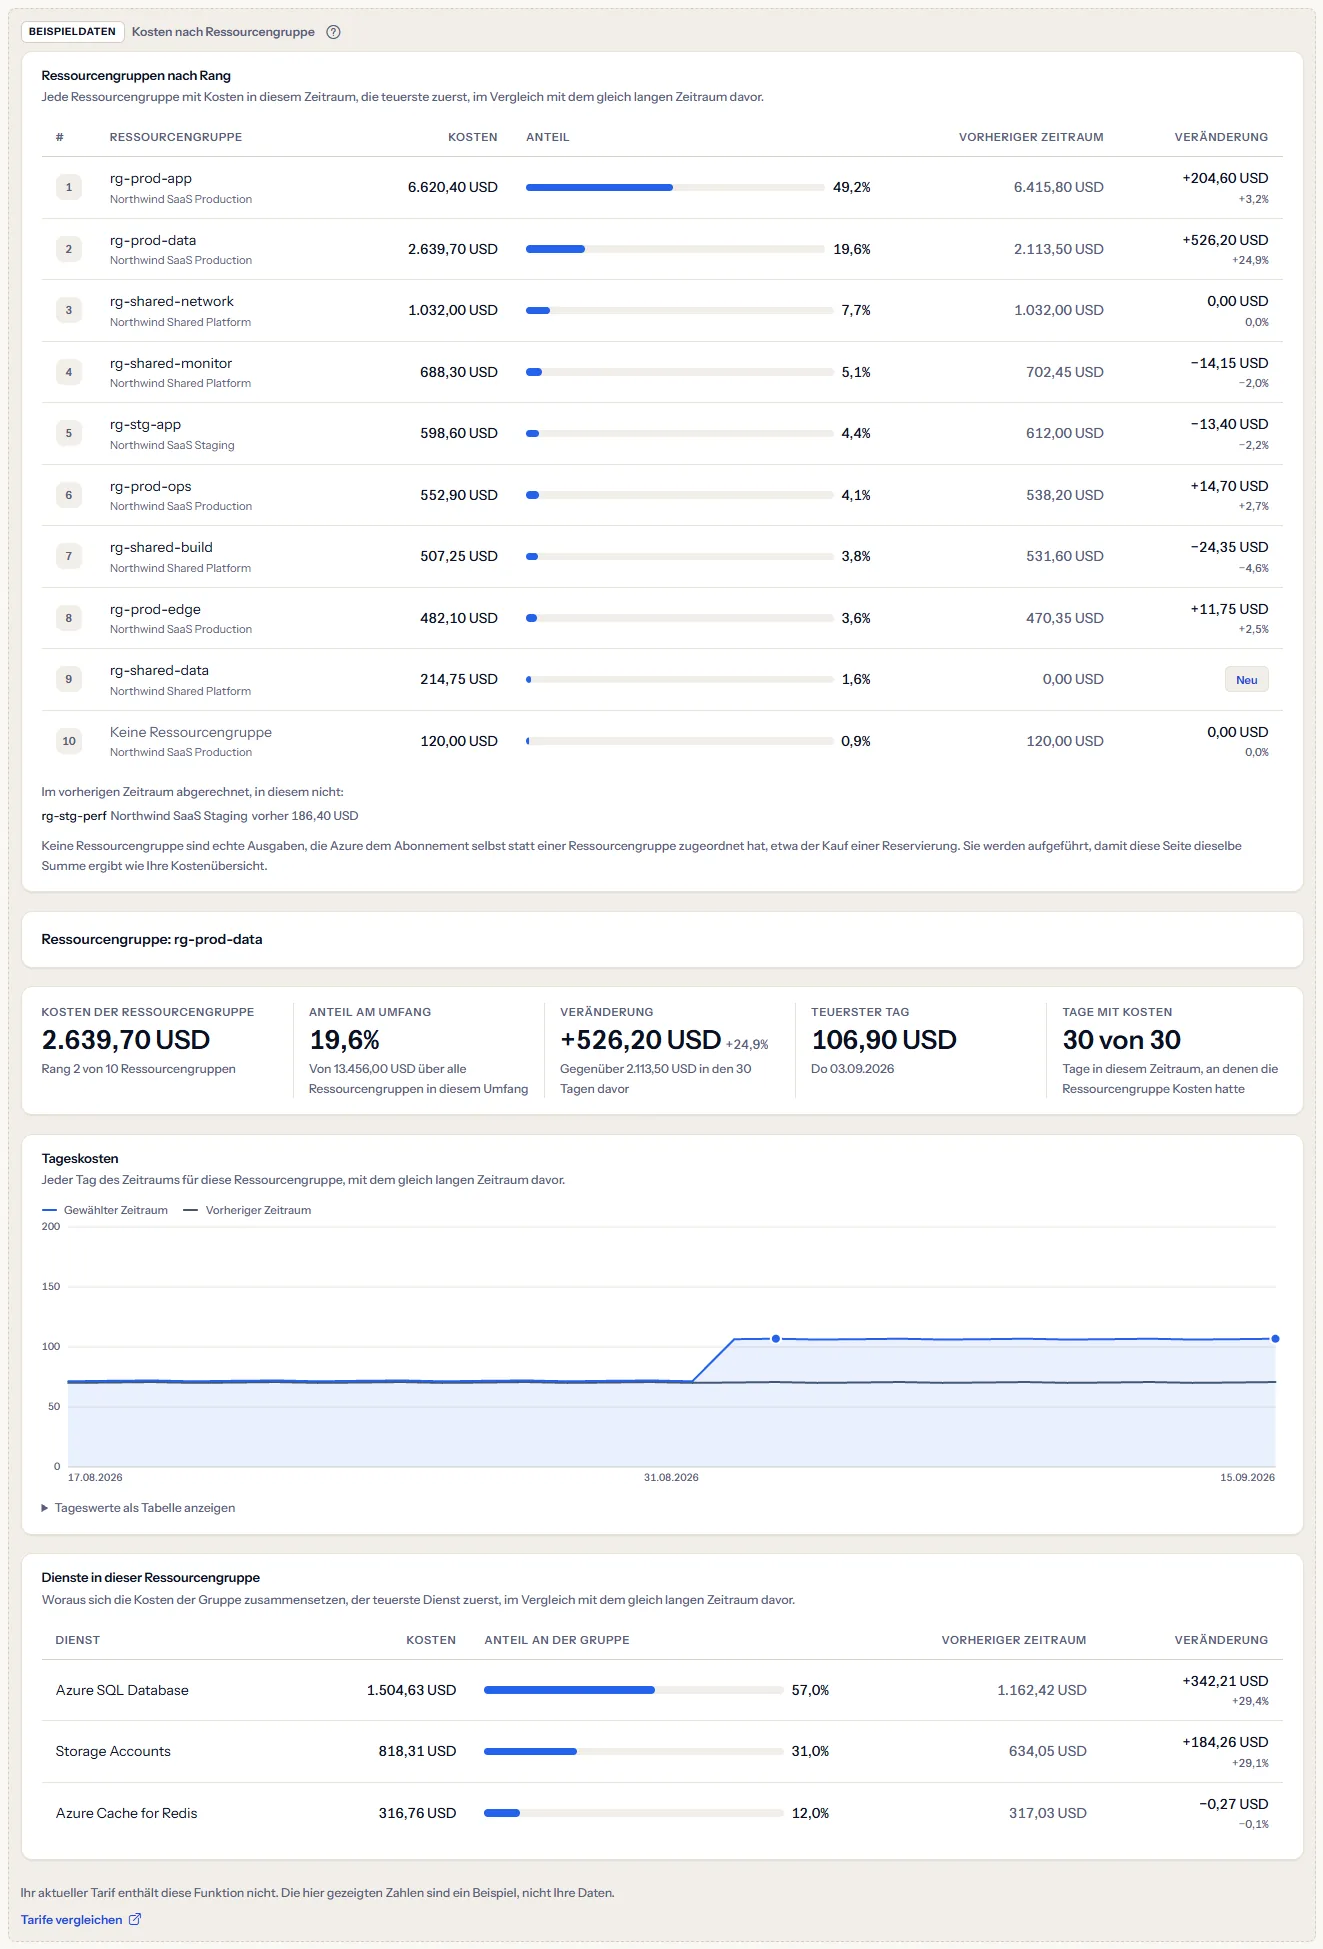Click the 106,90 USD Teuerster Tag value
This screenshot has width=1323, height=1949.
(x=884, y=1040)
